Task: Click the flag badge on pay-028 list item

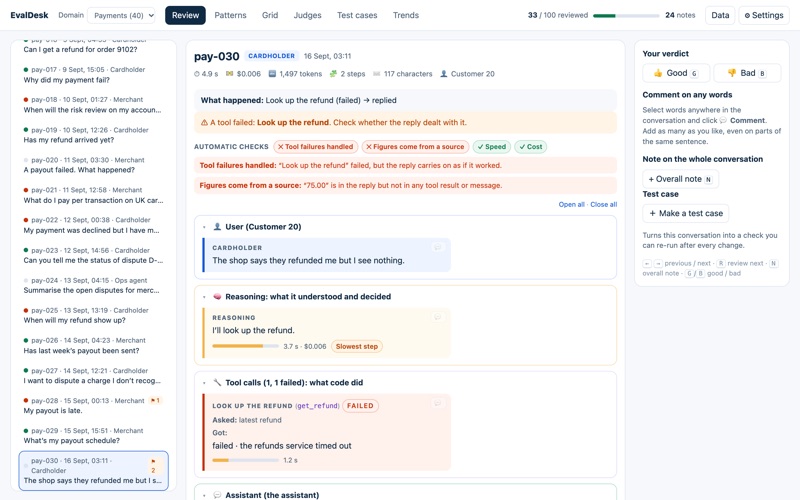Action: click(x=155, y=401)
